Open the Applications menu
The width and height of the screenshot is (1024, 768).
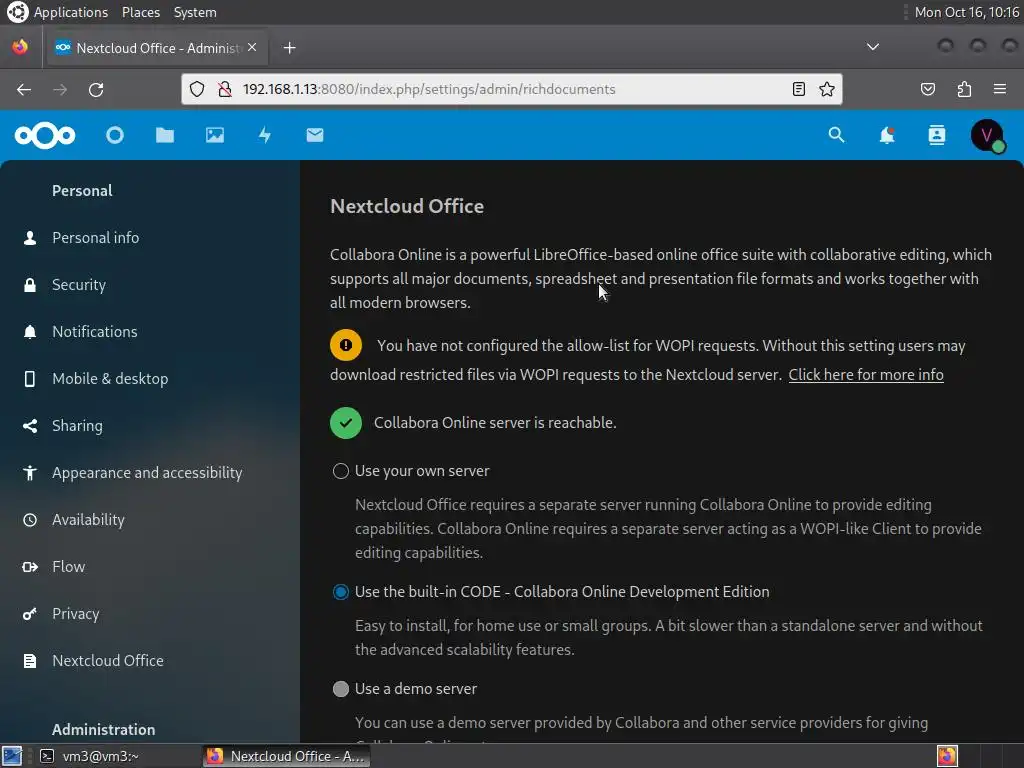click(x=71, y=12)
